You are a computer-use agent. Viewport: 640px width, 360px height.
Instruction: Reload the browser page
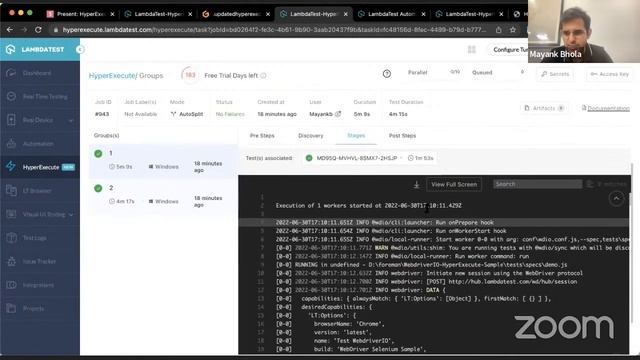click(x=38, y=29)
